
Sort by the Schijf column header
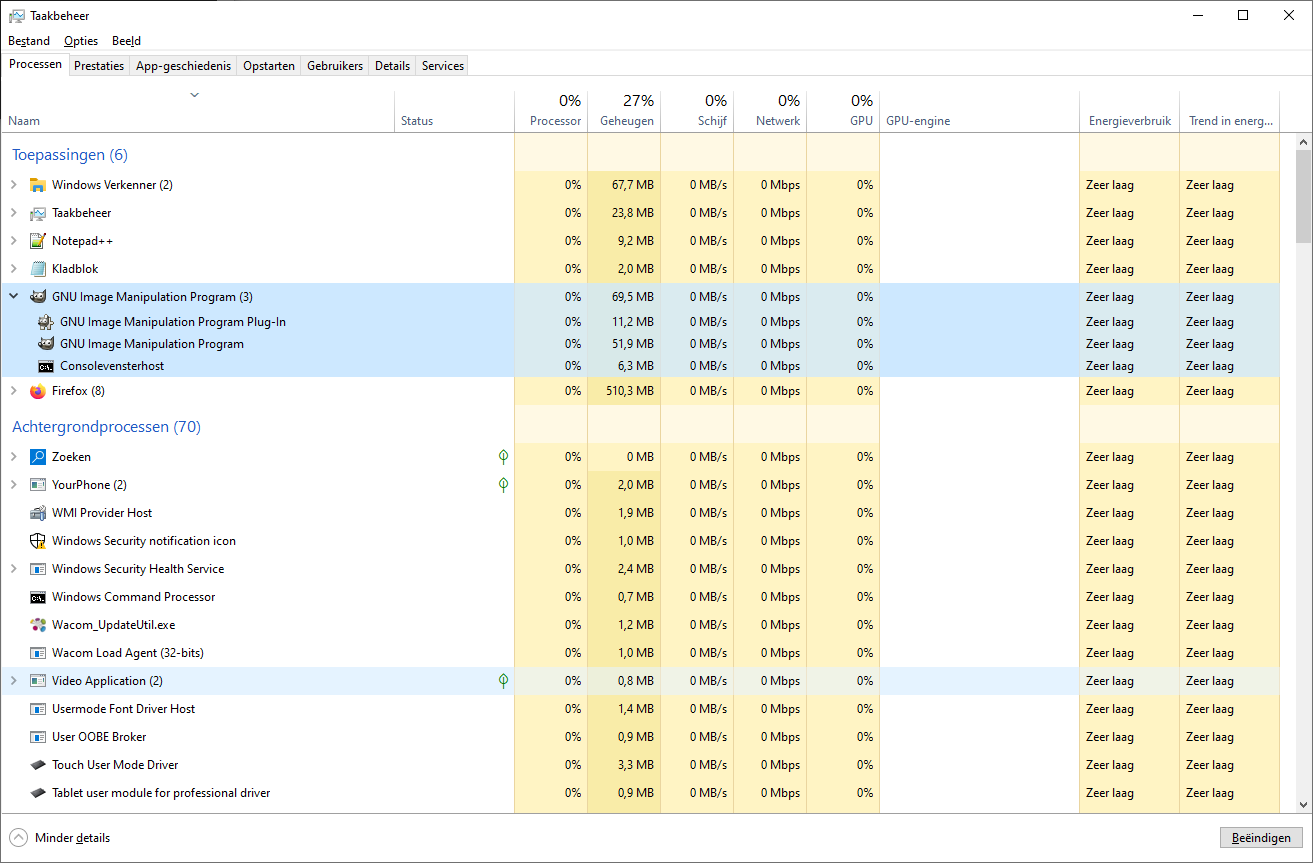click(697, 110)
